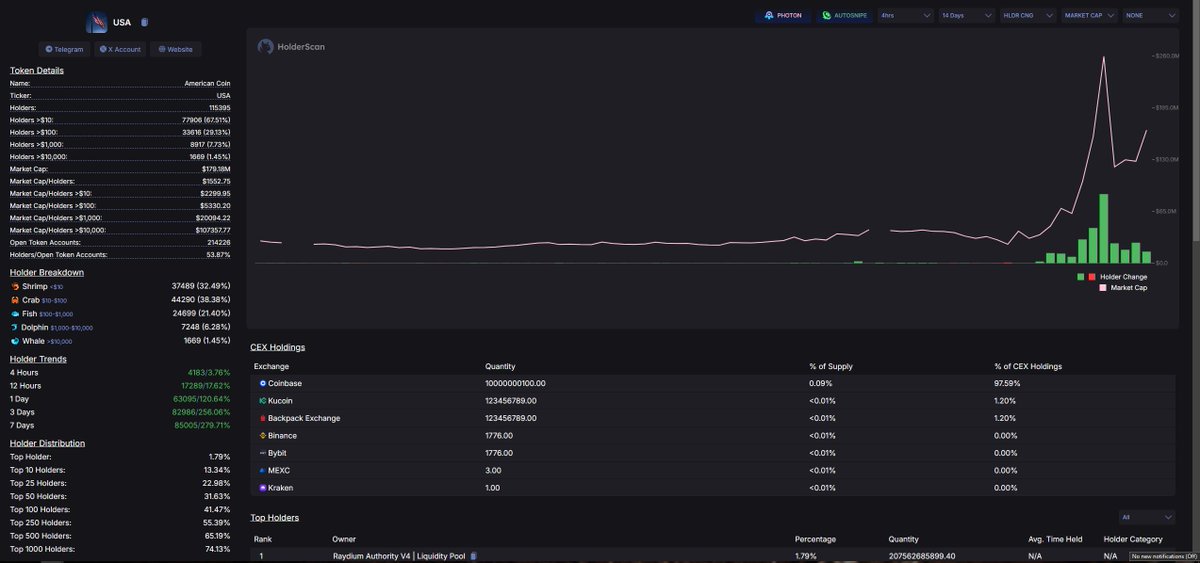Click the Bybit exchange icon
Screen dimensions: 1200x563
pos(263,453)
